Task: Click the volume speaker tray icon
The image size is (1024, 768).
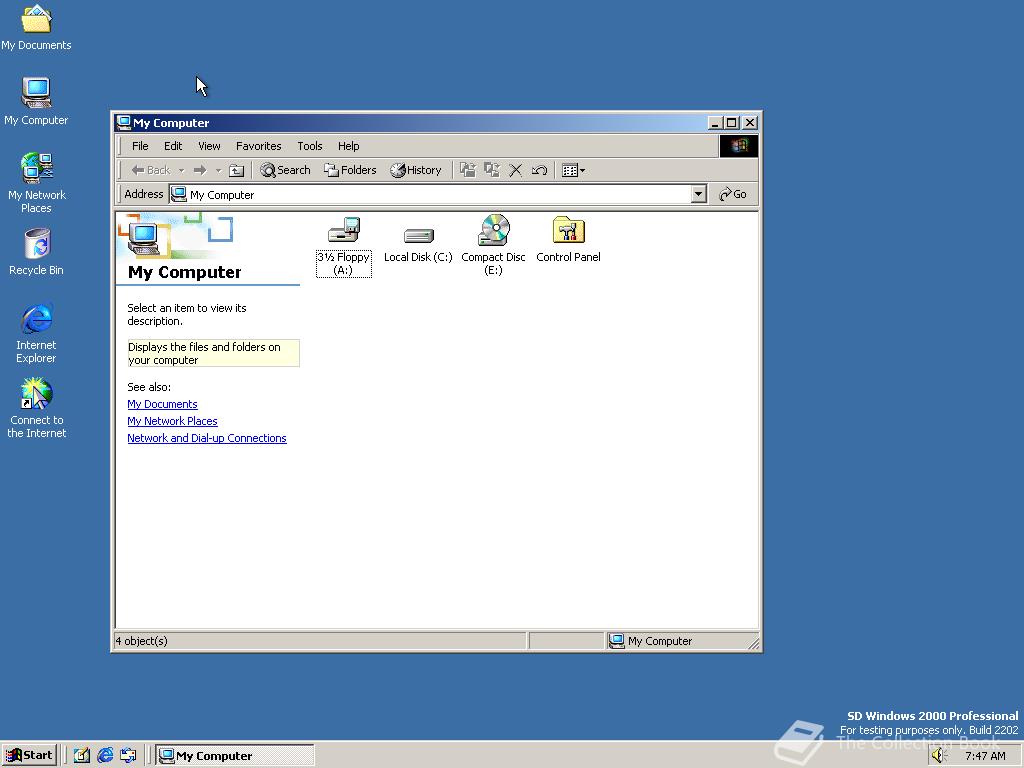Action: click(x=940, y=756)
